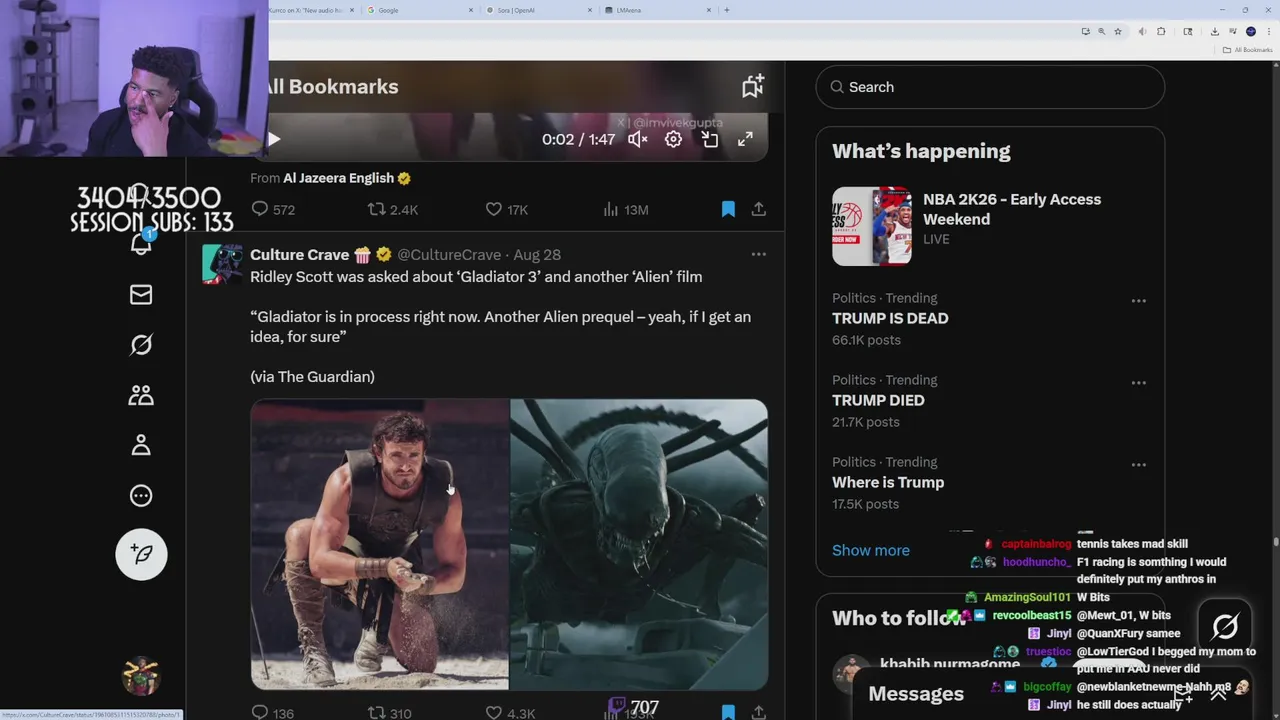Remove bookmark from Culture Crave post
The height and width of the screenshot is (720, 1280).
pyautogui.click(x=728, y=713)
